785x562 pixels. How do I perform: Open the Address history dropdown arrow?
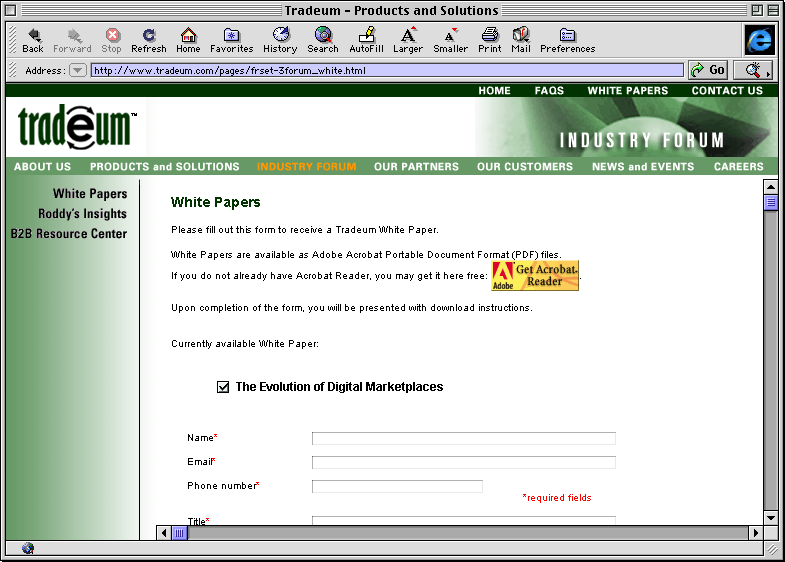click(78, 70)
